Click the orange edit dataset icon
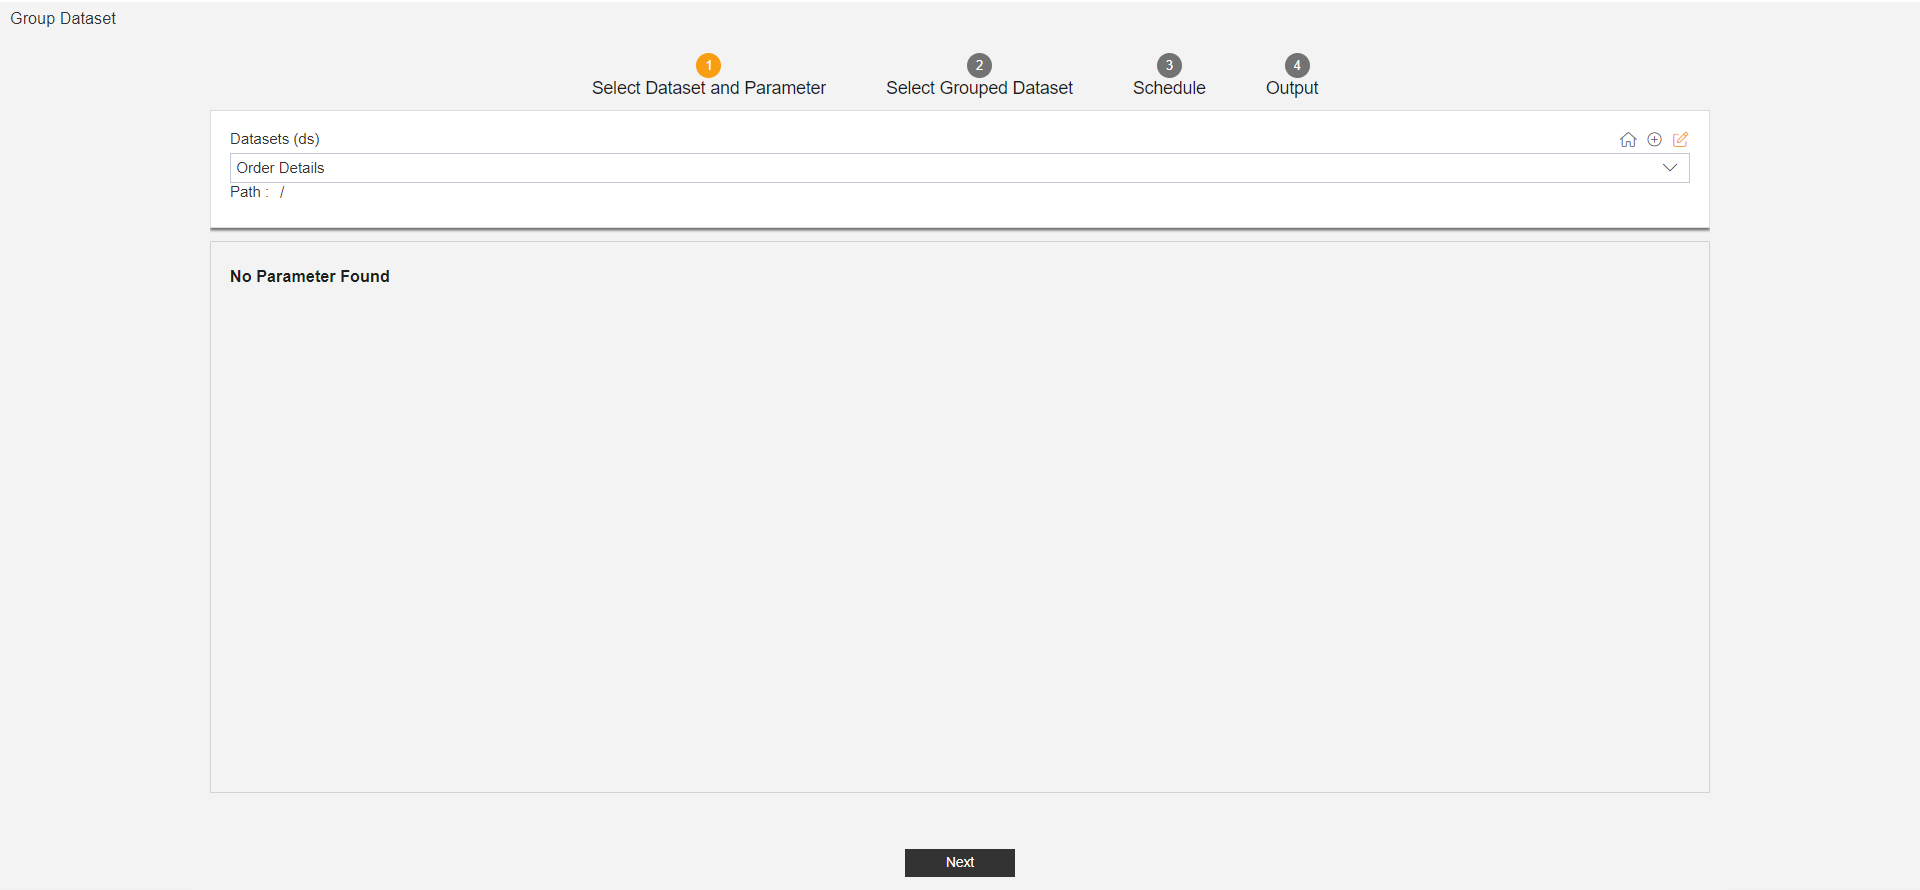Image resolution: width=1920 pixels, height=890 pixels. click(x=1681, y=140)
